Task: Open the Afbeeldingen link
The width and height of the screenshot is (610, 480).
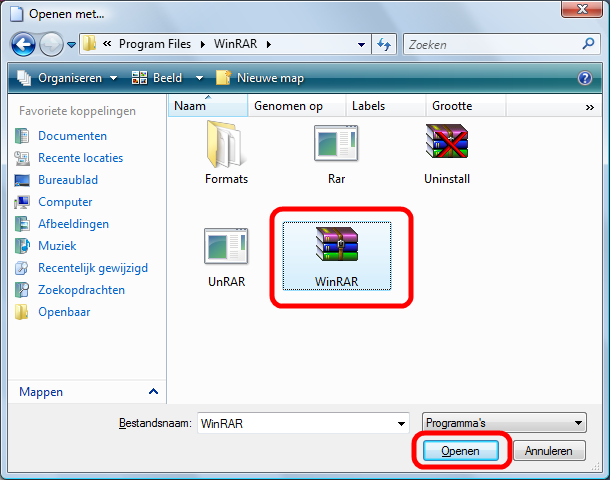Action: pyautogui.click(x=74, y=224)
